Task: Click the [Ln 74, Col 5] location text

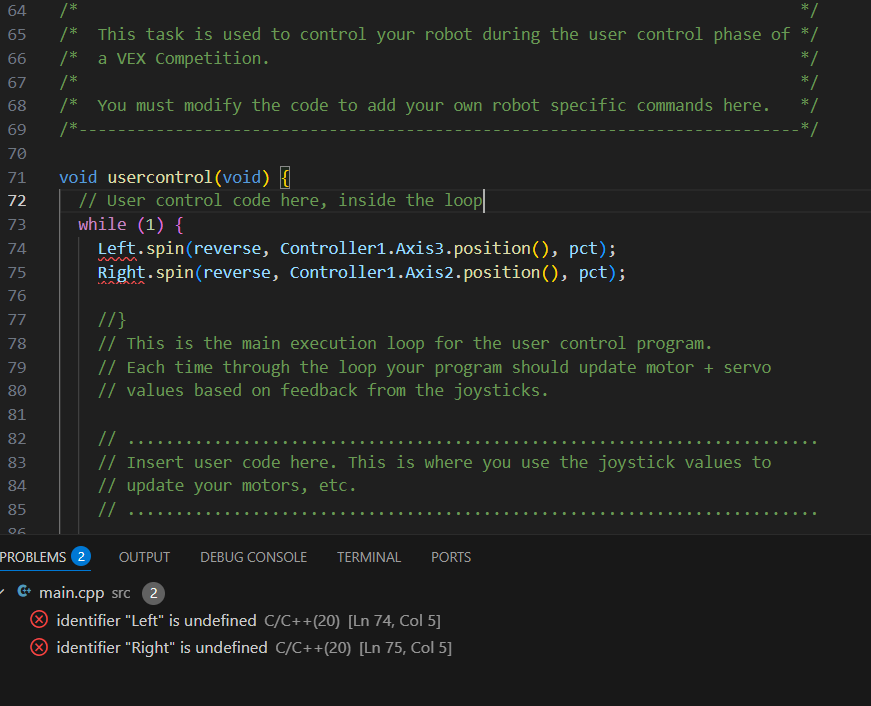Action: 394,620
